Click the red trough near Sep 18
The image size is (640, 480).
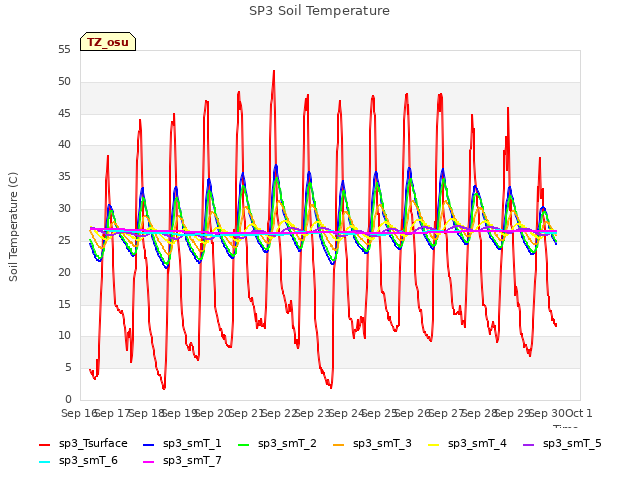[x=164, y=388]
